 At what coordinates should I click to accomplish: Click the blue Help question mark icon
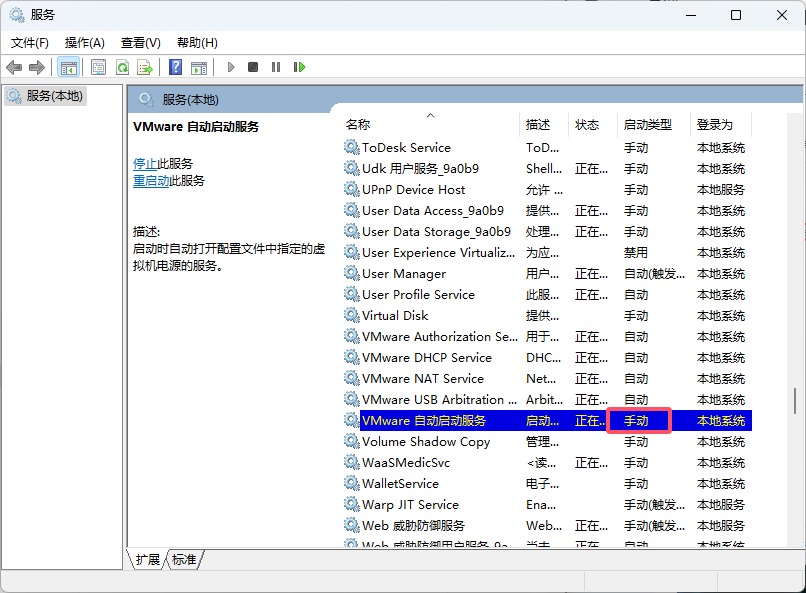pyautogui.click(x=175, y=67)
